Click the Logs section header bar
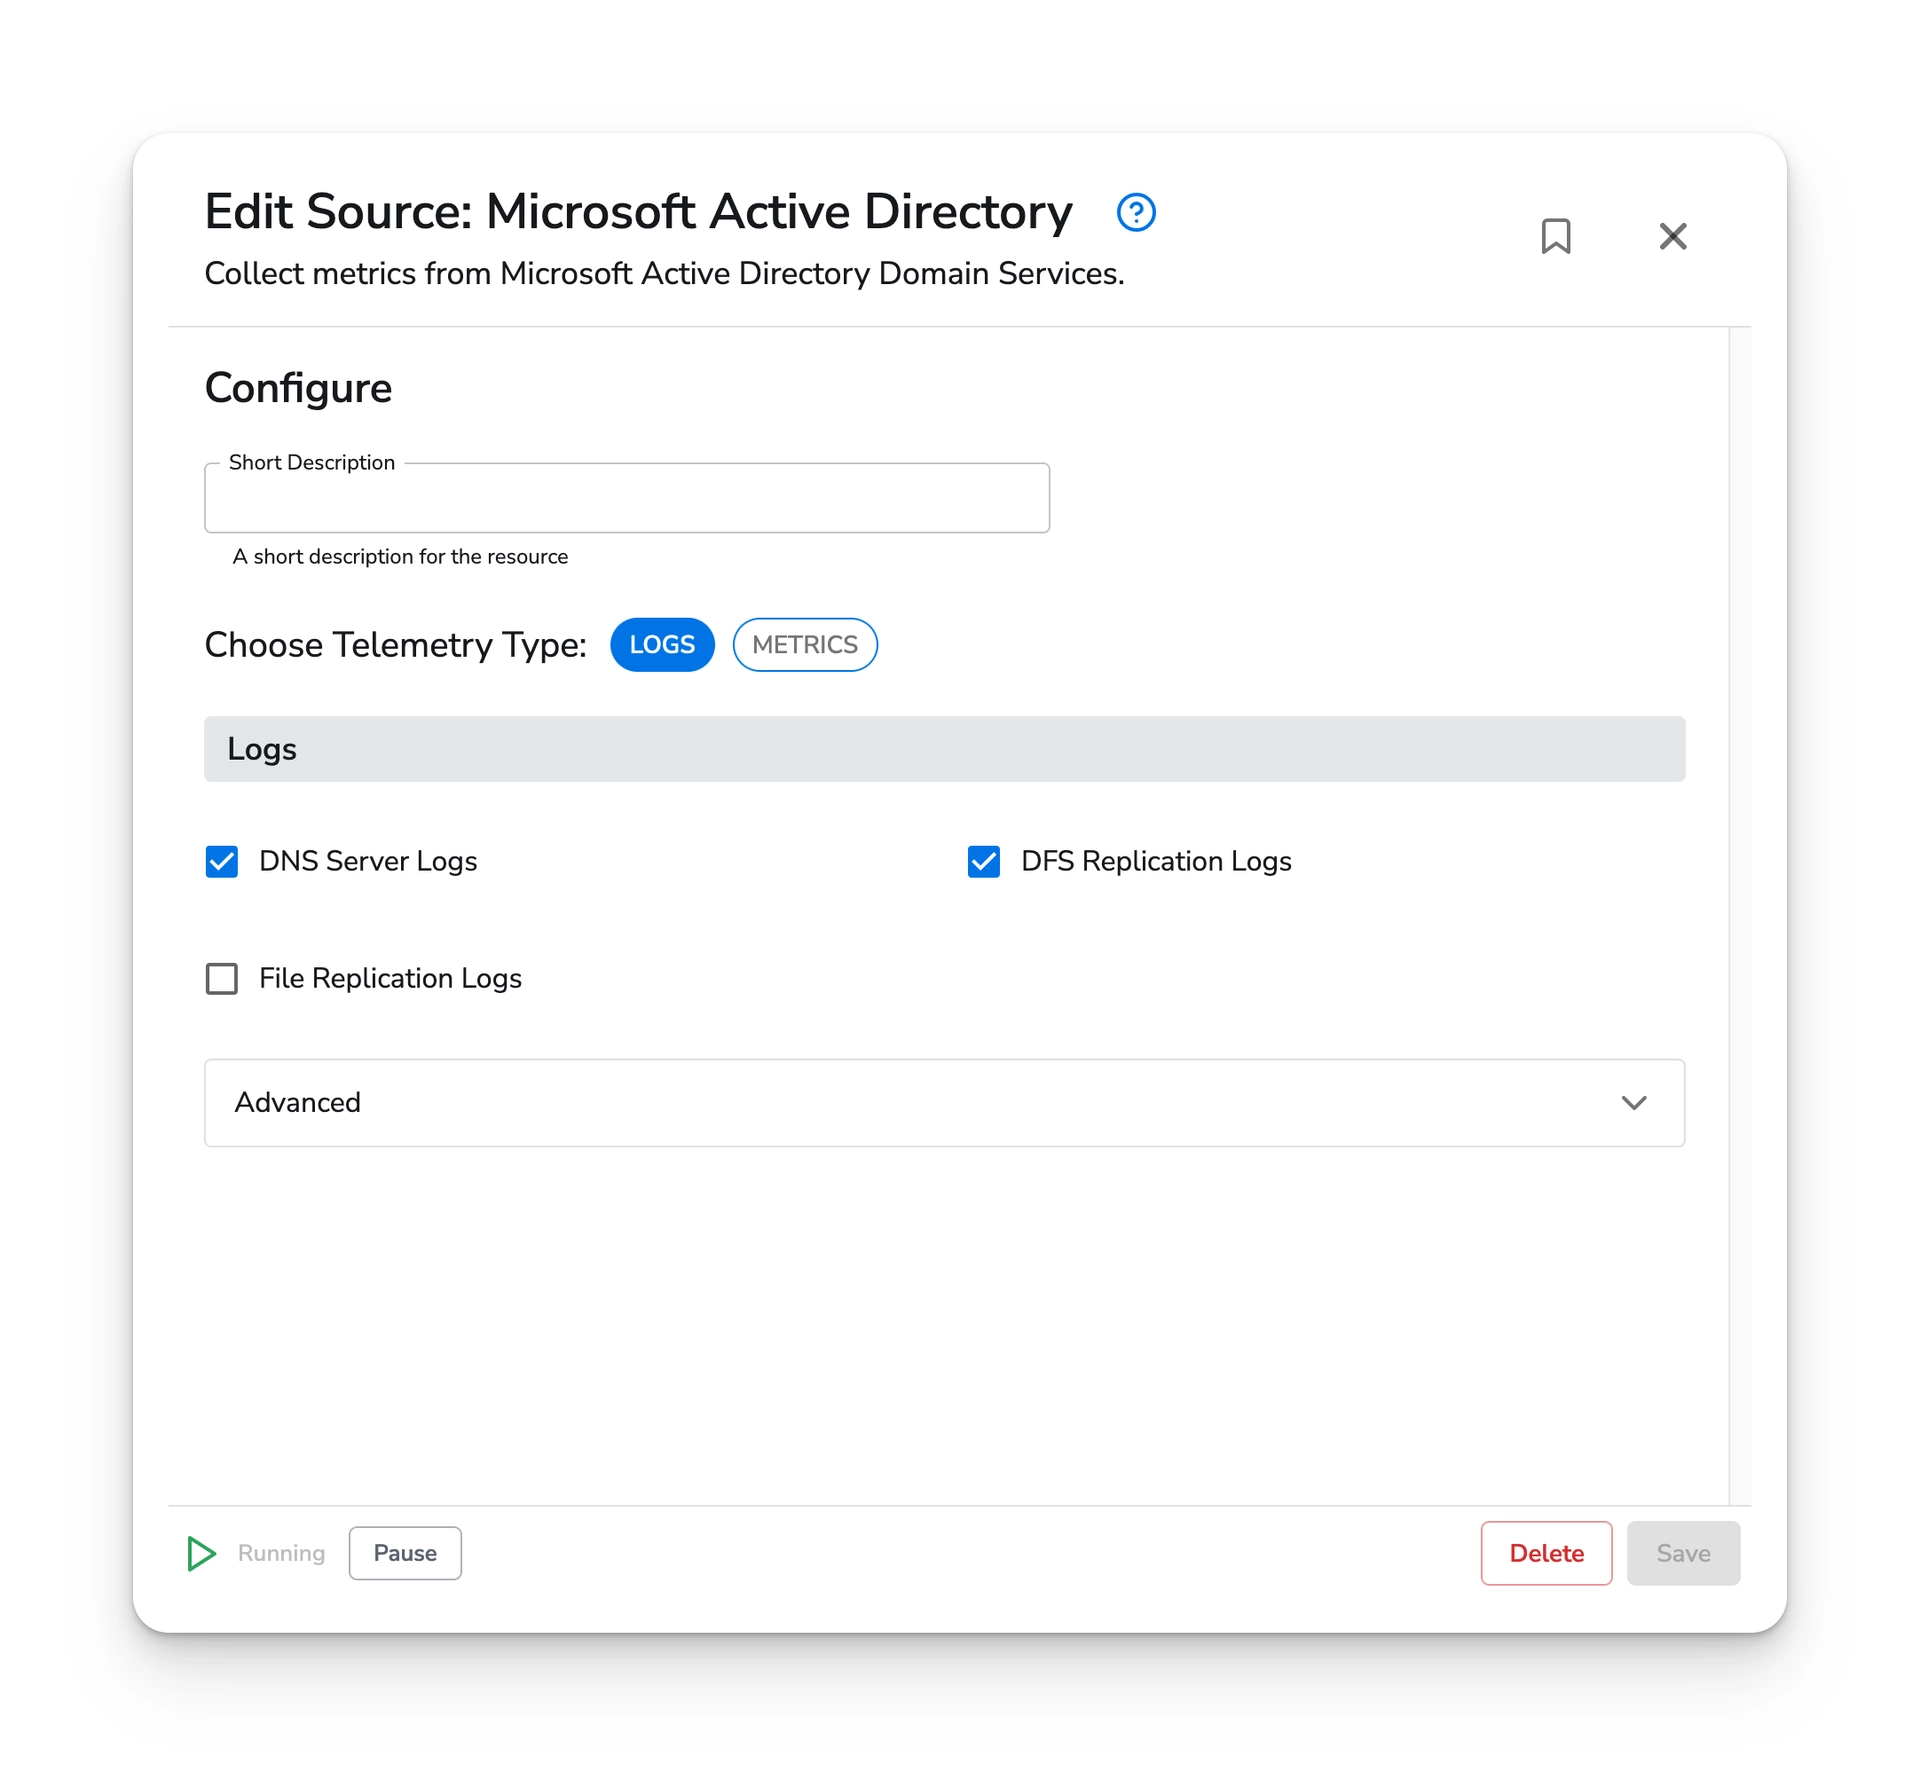The width and height of the screenshot is (1920, 1766). coord(943,749)
